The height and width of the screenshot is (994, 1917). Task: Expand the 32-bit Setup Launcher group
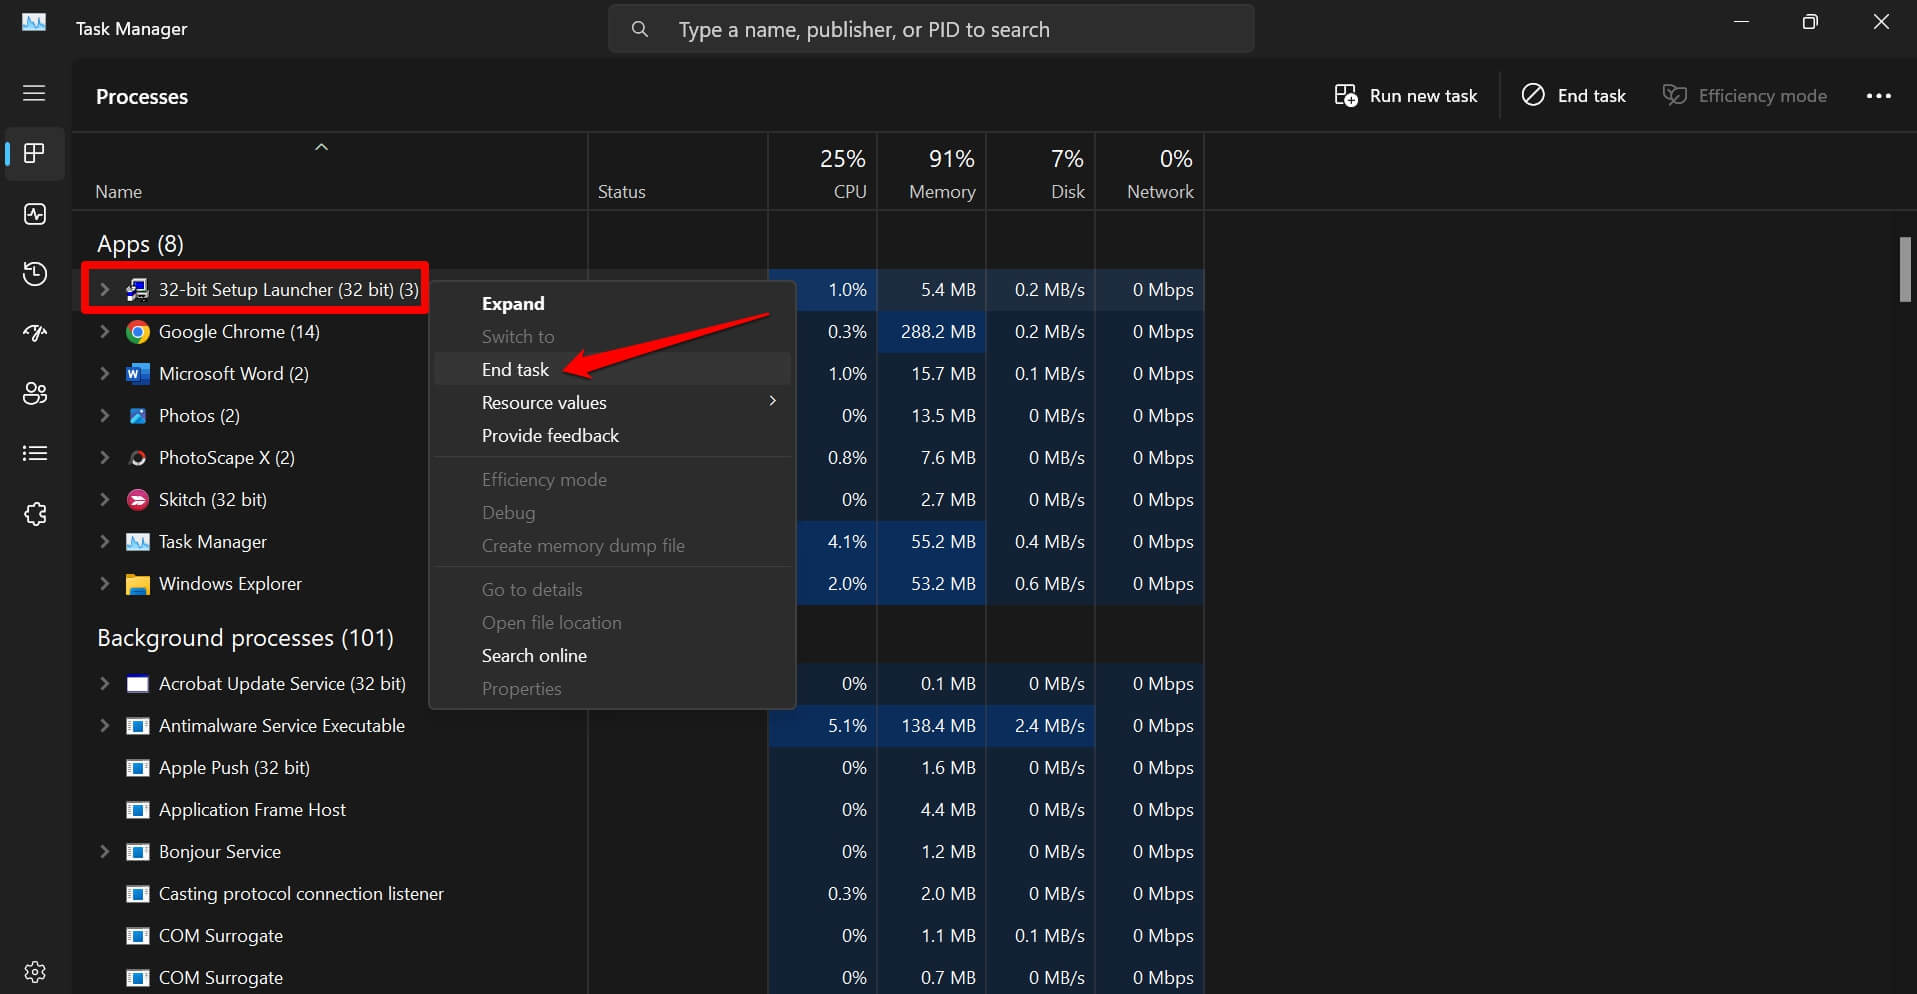coord(104,290)
